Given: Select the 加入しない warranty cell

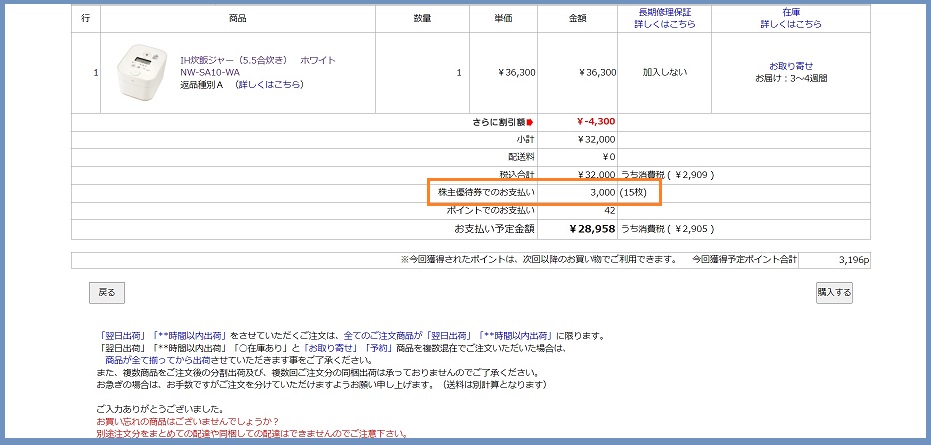Looking at the screenshot, I should coord(664,72).
